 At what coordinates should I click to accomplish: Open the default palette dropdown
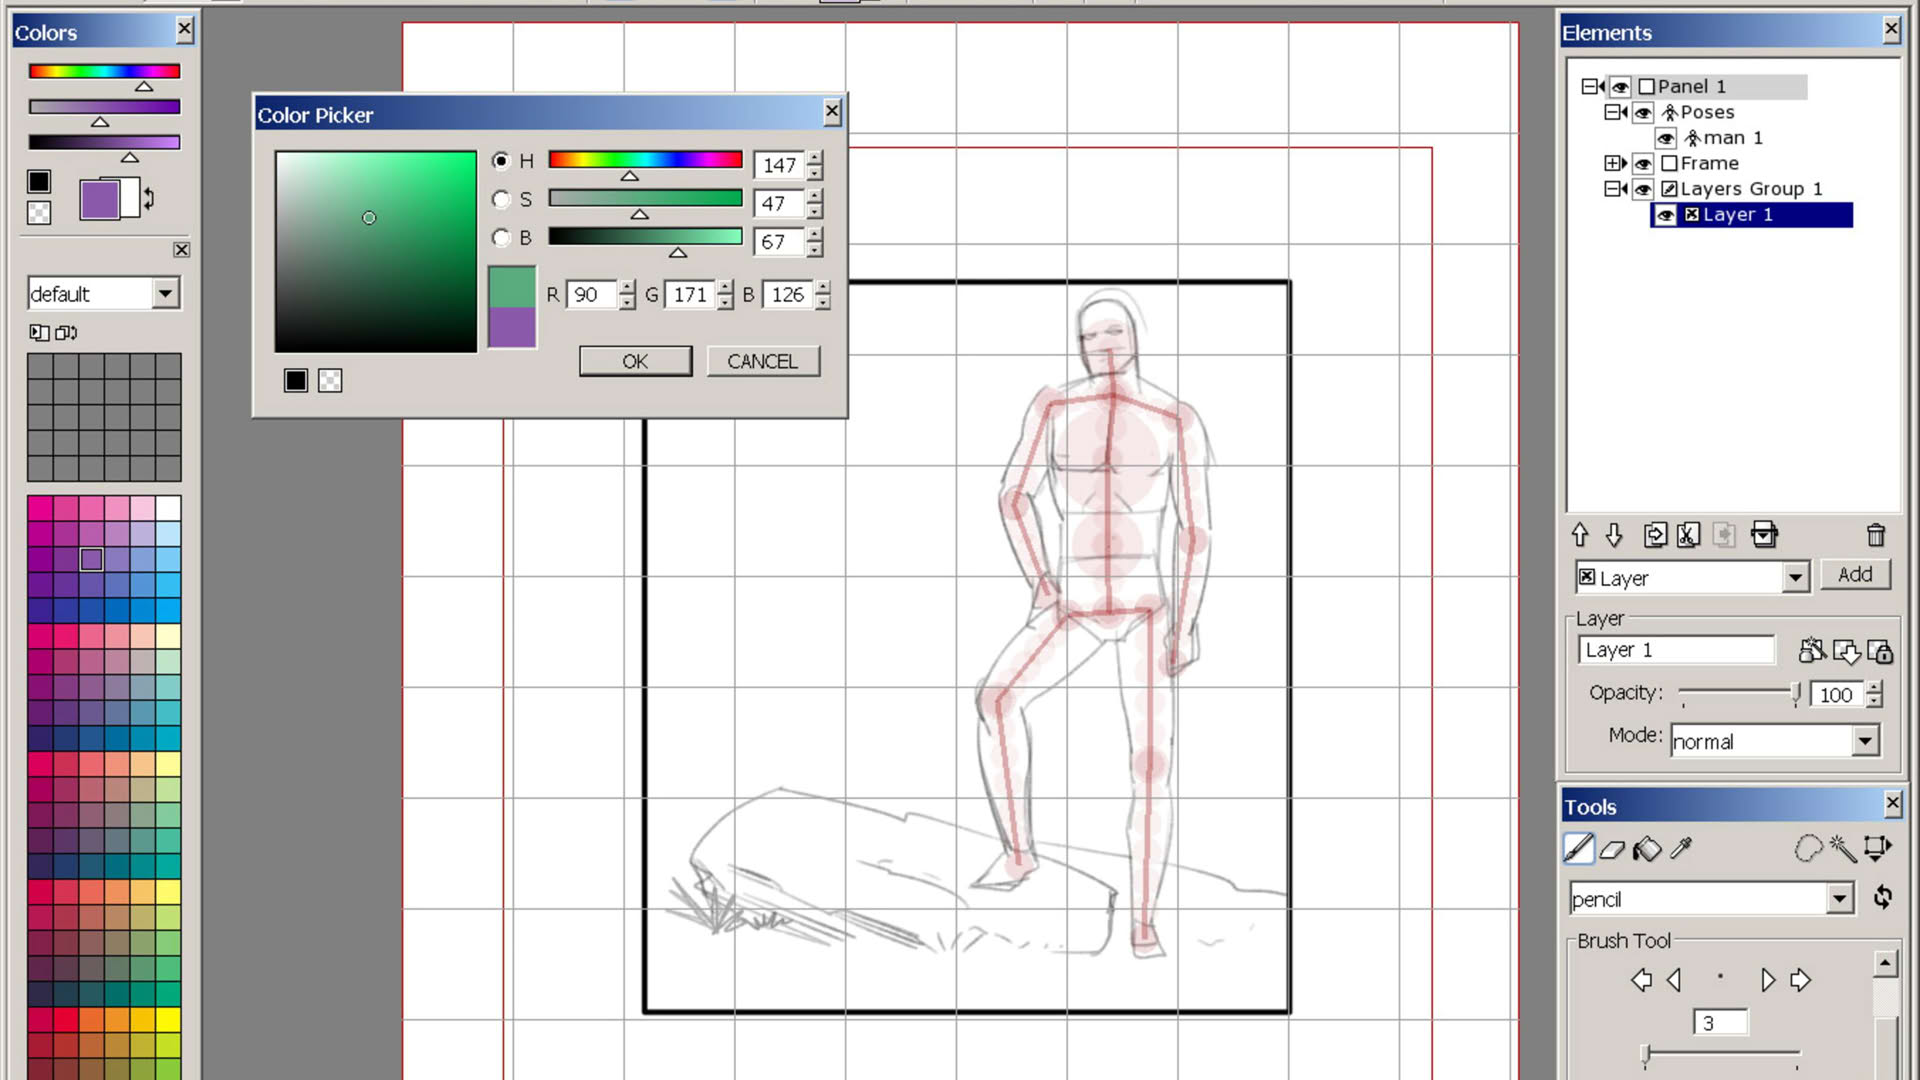click(x=165, y=293)
